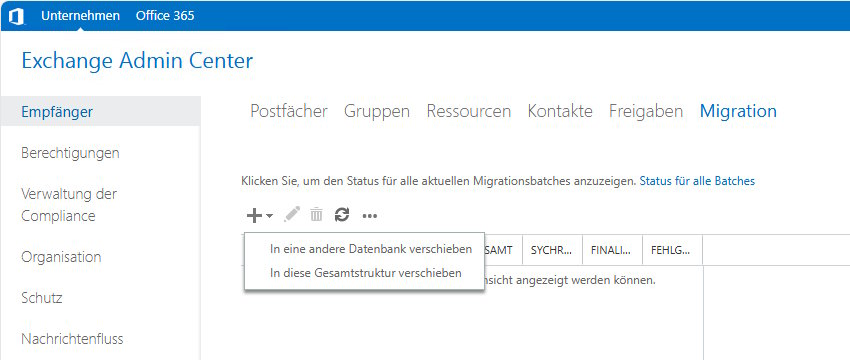Switch to the Gruppen tab
Screen dimensions: 850x360
[377, 112]
